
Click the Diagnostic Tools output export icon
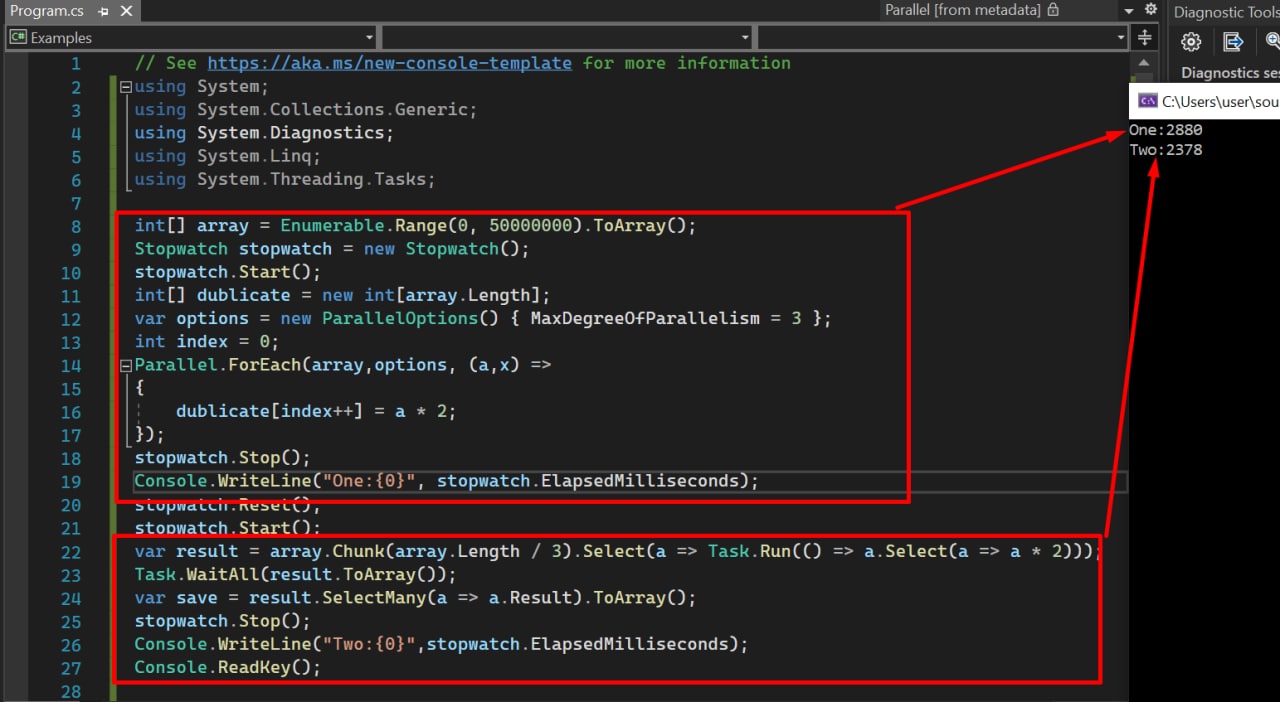pyautogui.click(x=1233, y=41)
